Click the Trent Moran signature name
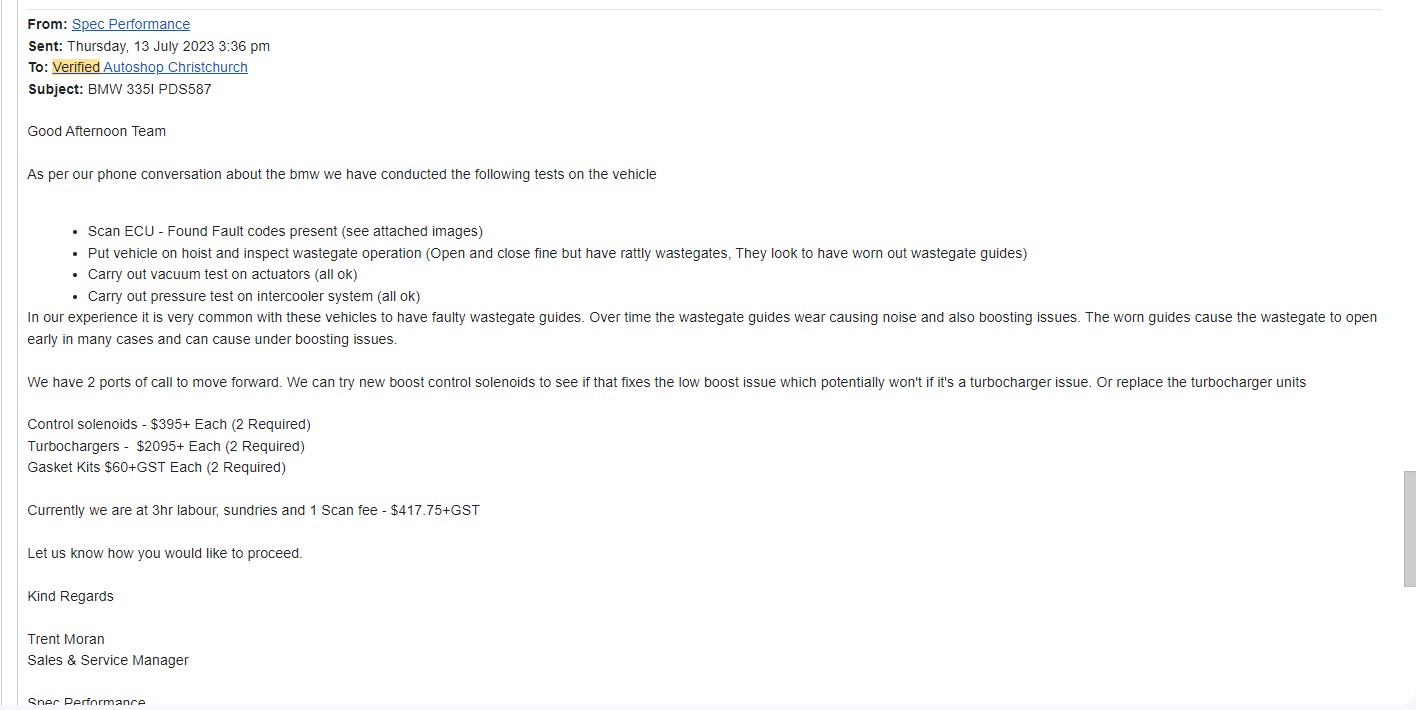Viewport: 1416px width, 710px height. point(66,639)
